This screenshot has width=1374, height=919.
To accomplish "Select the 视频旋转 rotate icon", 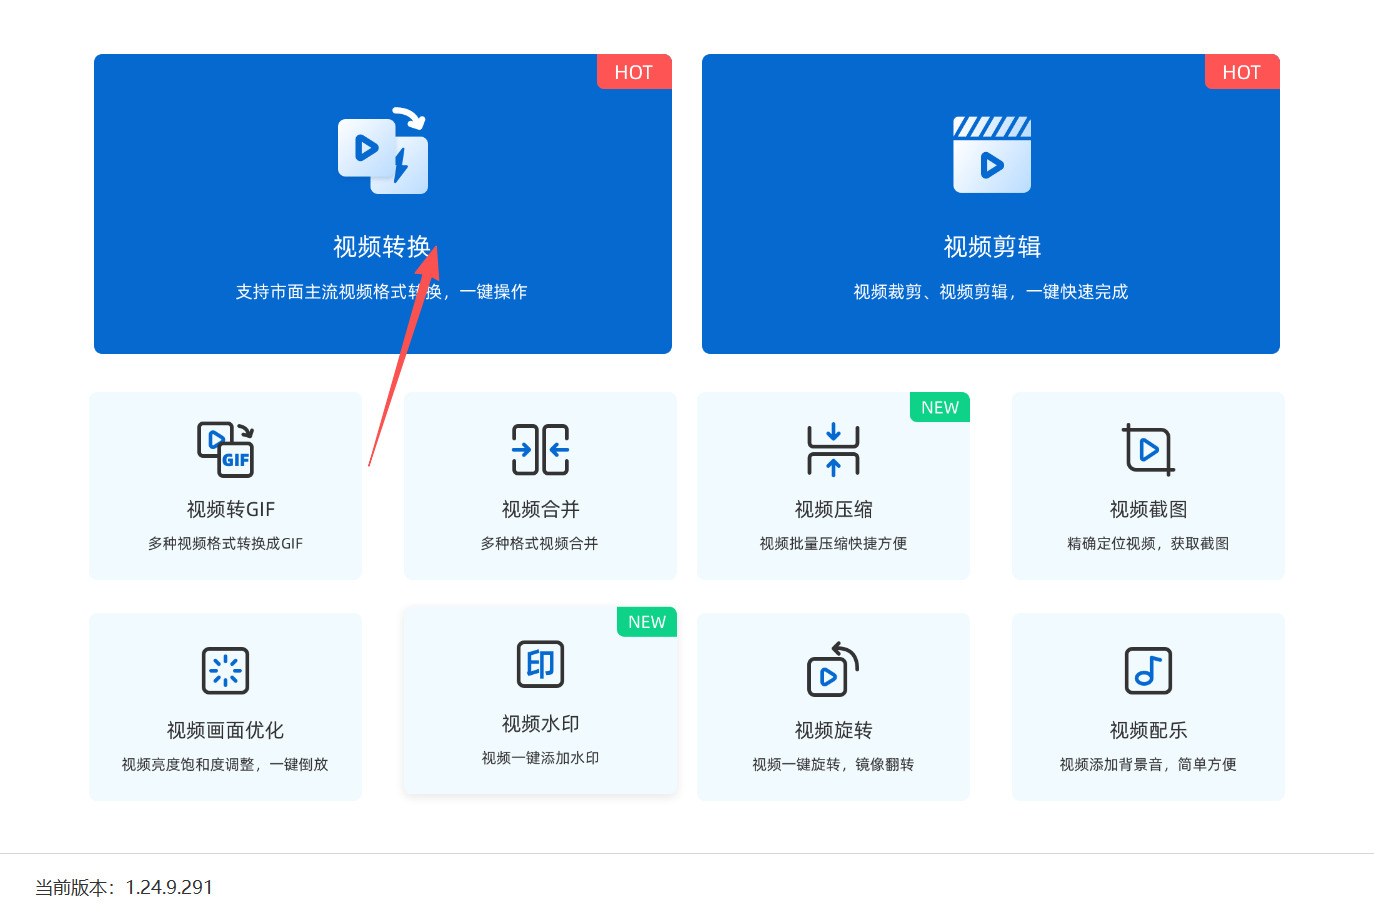I will coord(834,670).
